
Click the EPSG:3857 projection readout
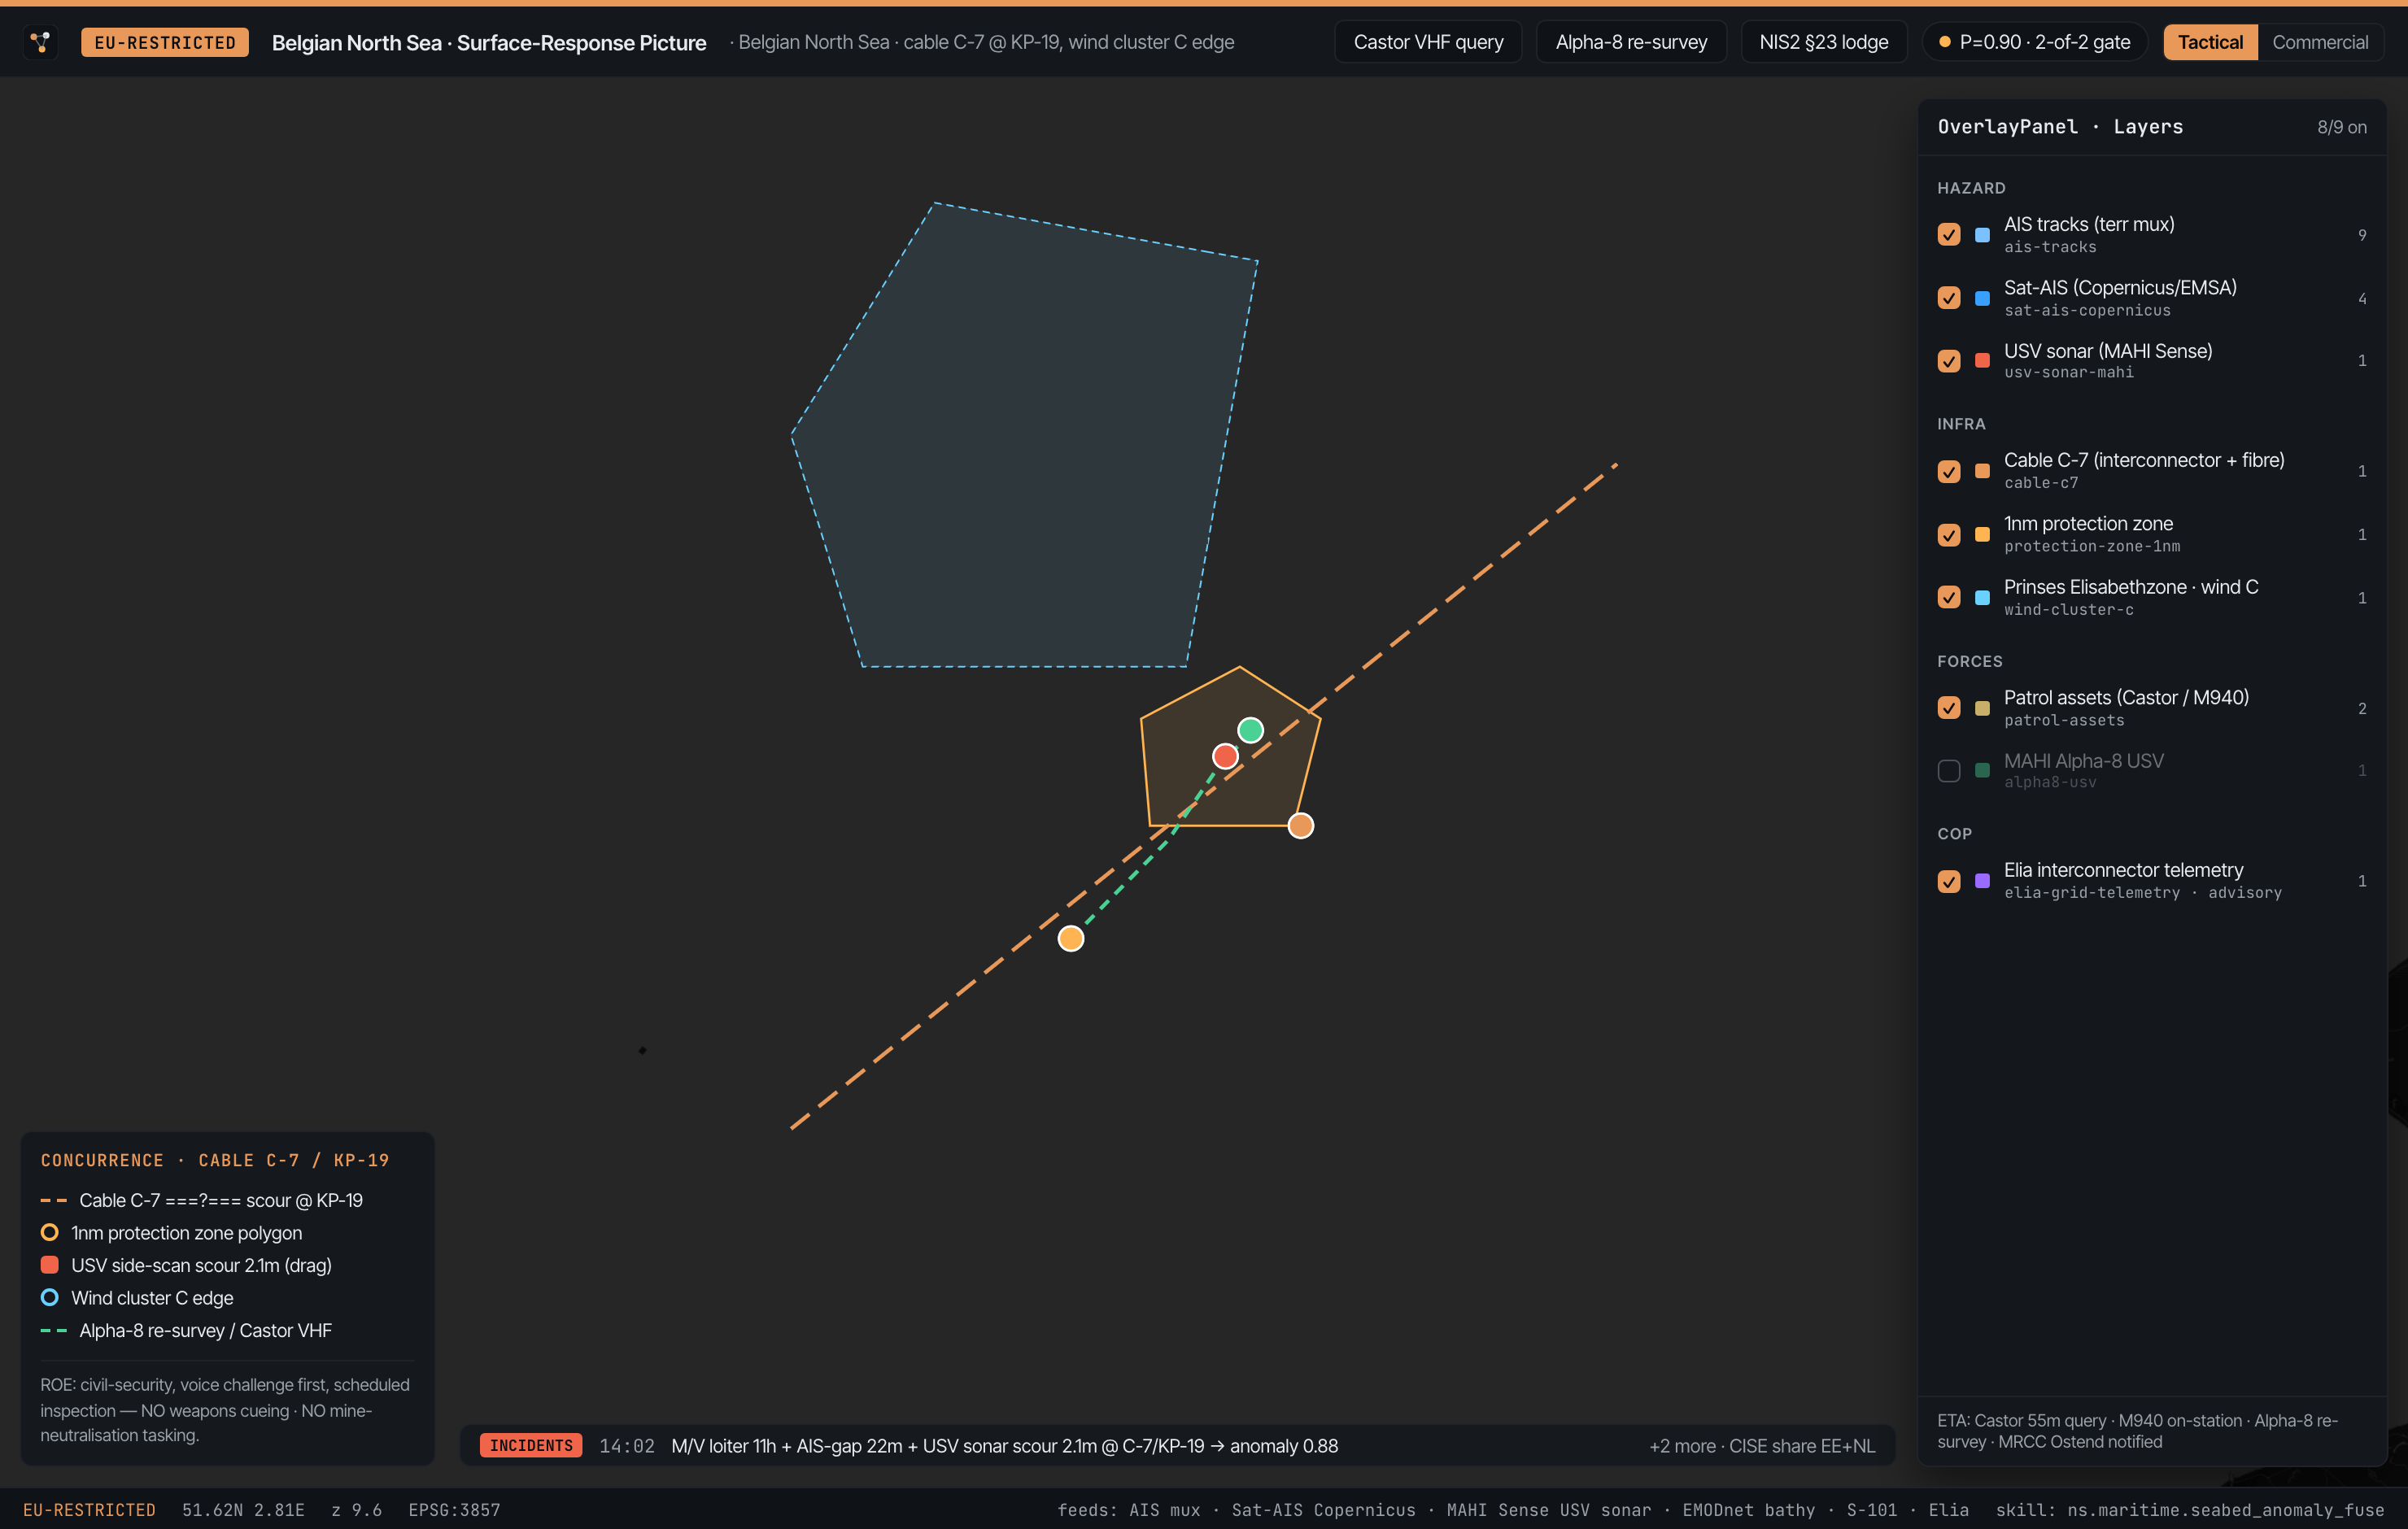(x=454, y=1510)
